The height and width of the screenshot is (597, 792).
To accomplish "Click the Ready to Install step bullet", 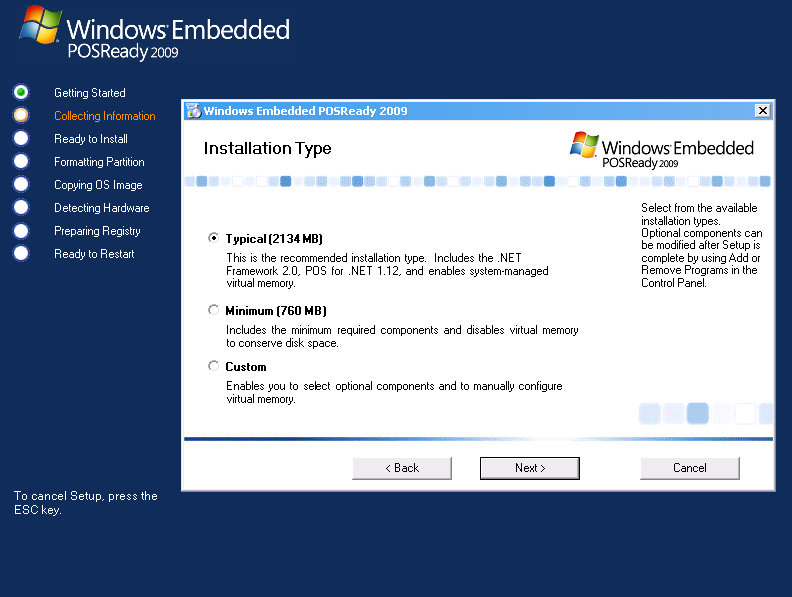I will (x=21, y=138).
